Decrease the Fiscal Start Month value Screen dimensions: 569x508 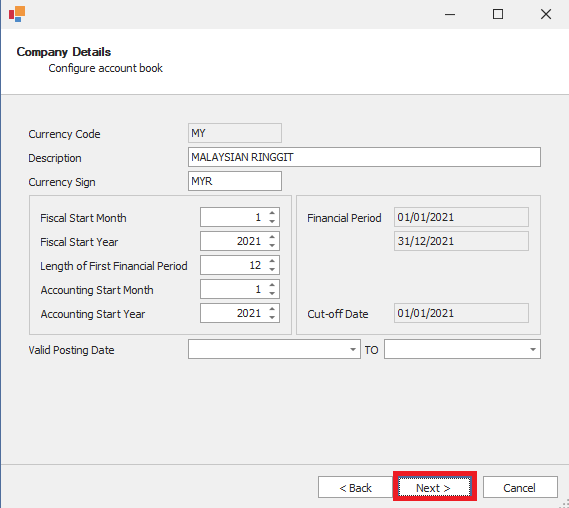pos(272,221)
